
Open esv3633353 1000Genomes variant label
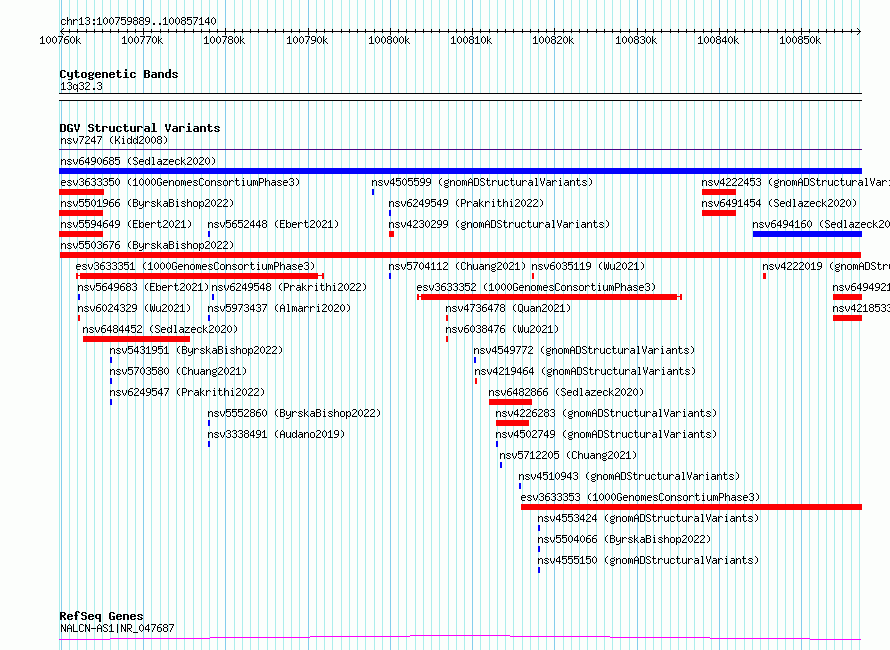640,497
